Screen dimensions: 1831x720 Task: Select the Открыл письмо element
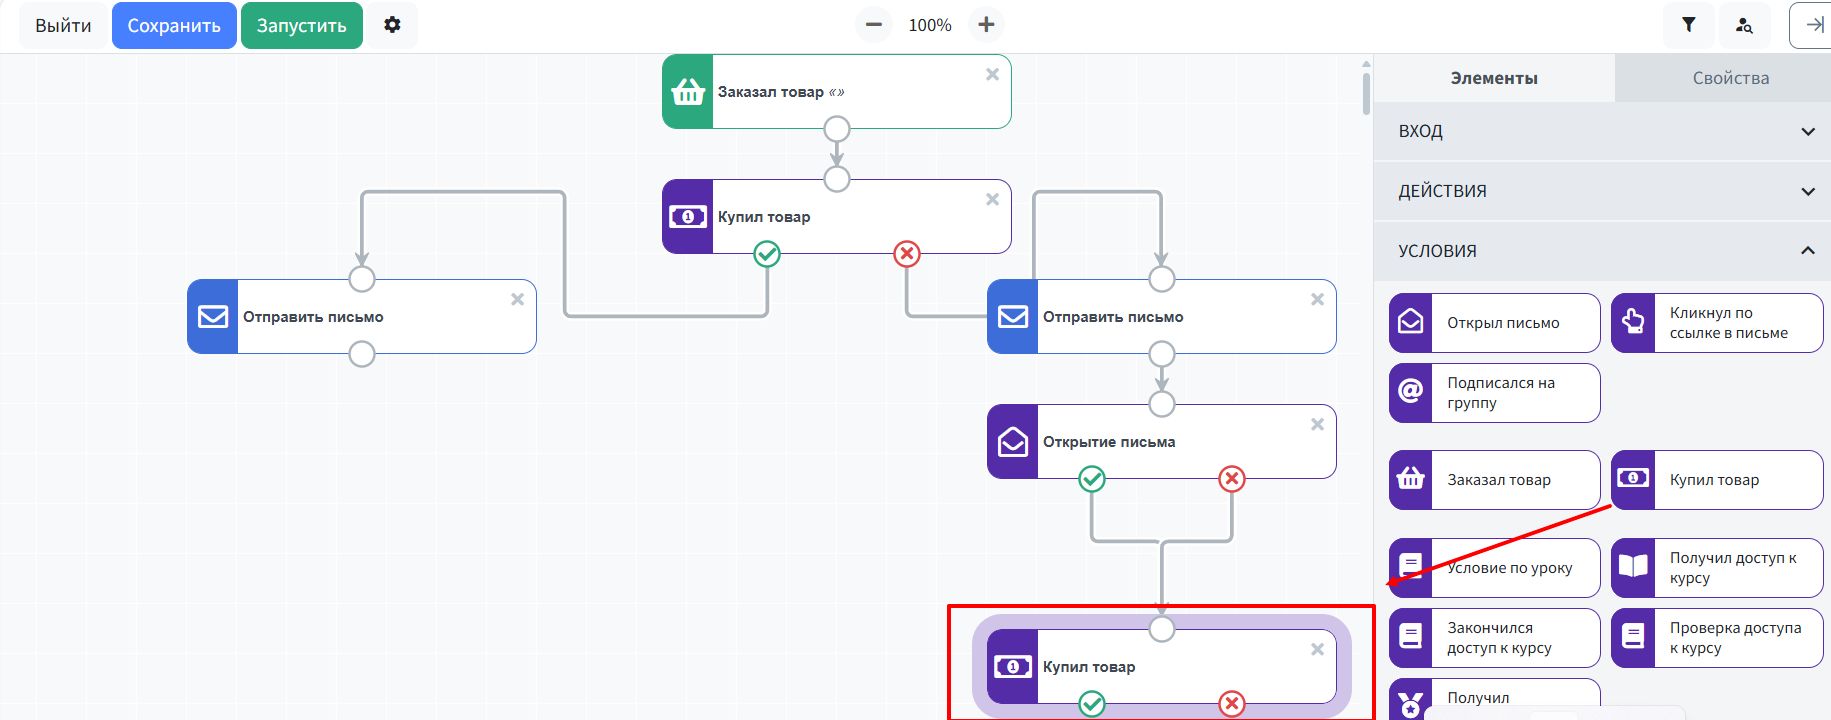(x=1494, y=323)
